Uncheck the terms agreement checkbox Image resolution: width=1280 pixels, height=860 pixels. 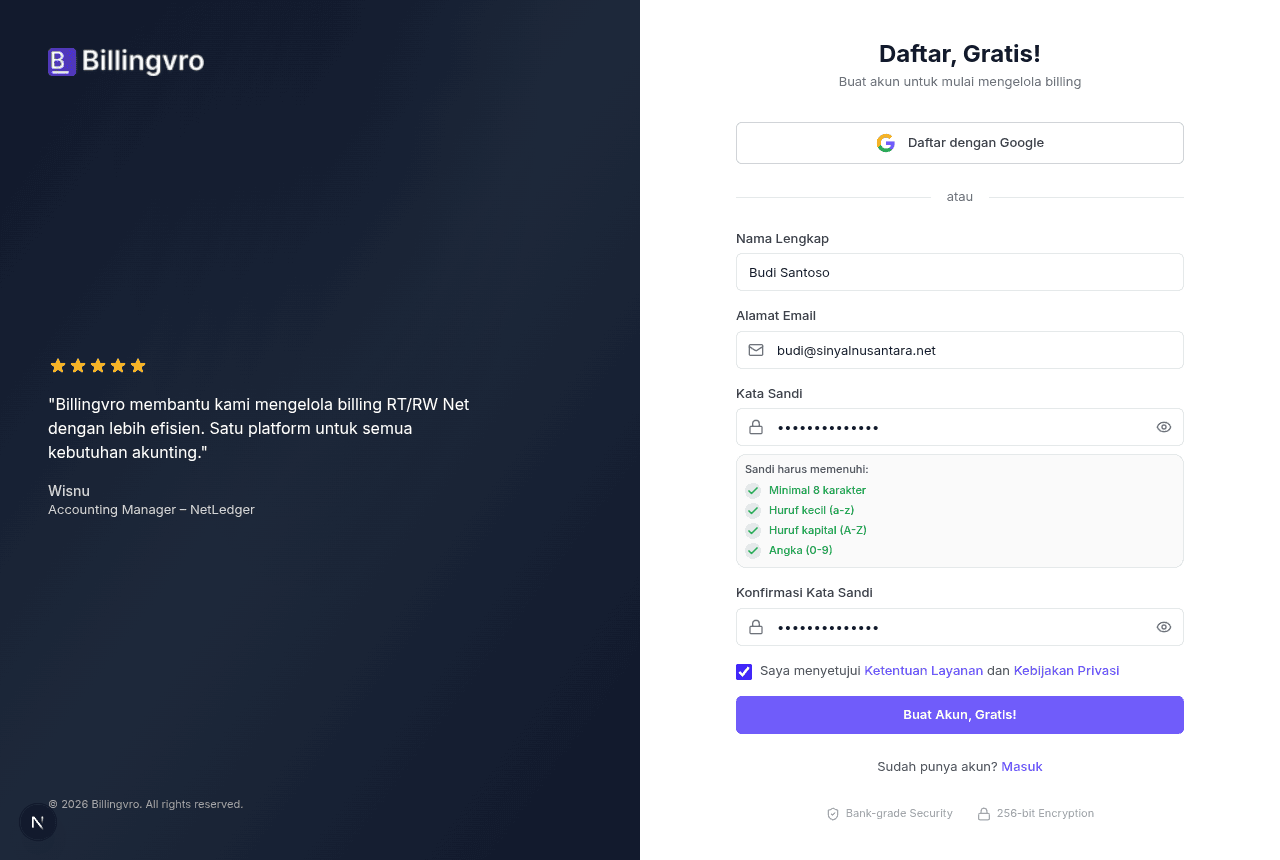point(744,672)
